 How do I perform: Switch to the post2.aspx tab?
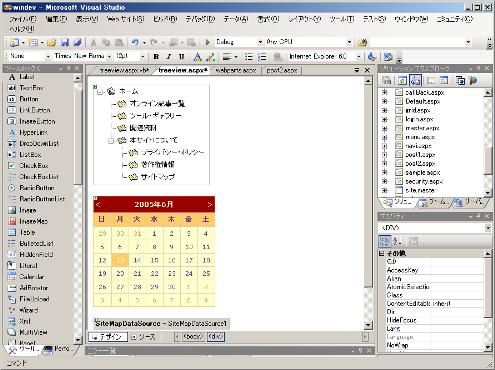click(x=282, y=70)
